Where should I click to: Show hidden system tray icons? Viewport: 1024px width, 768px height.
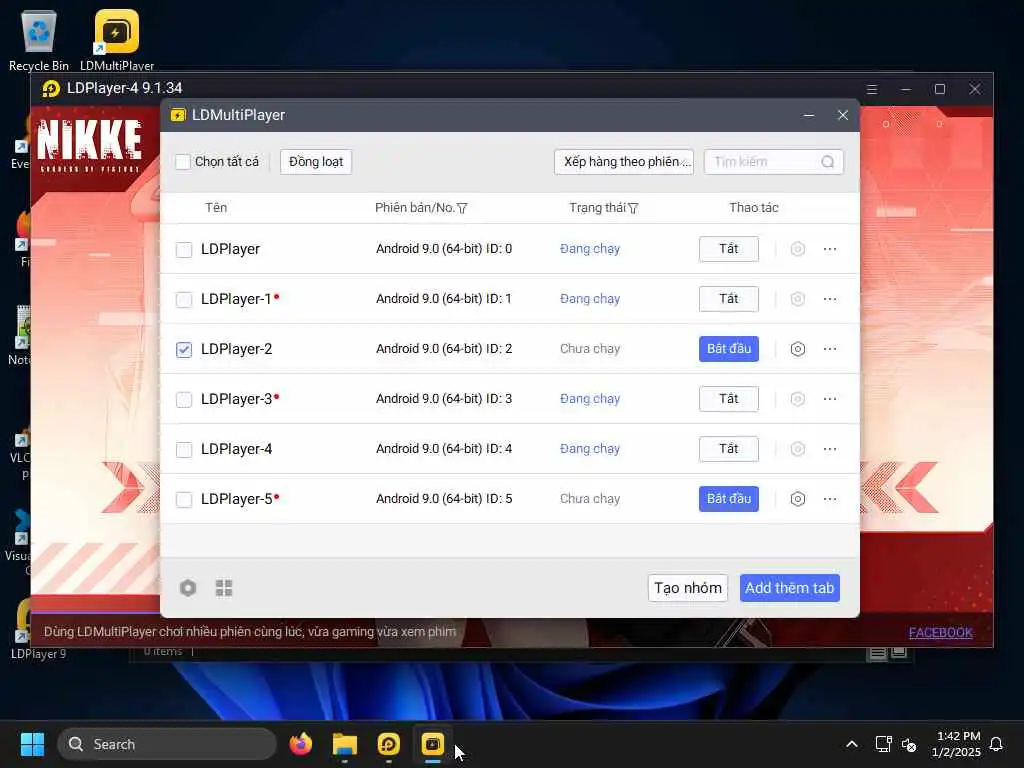point(852,744)
